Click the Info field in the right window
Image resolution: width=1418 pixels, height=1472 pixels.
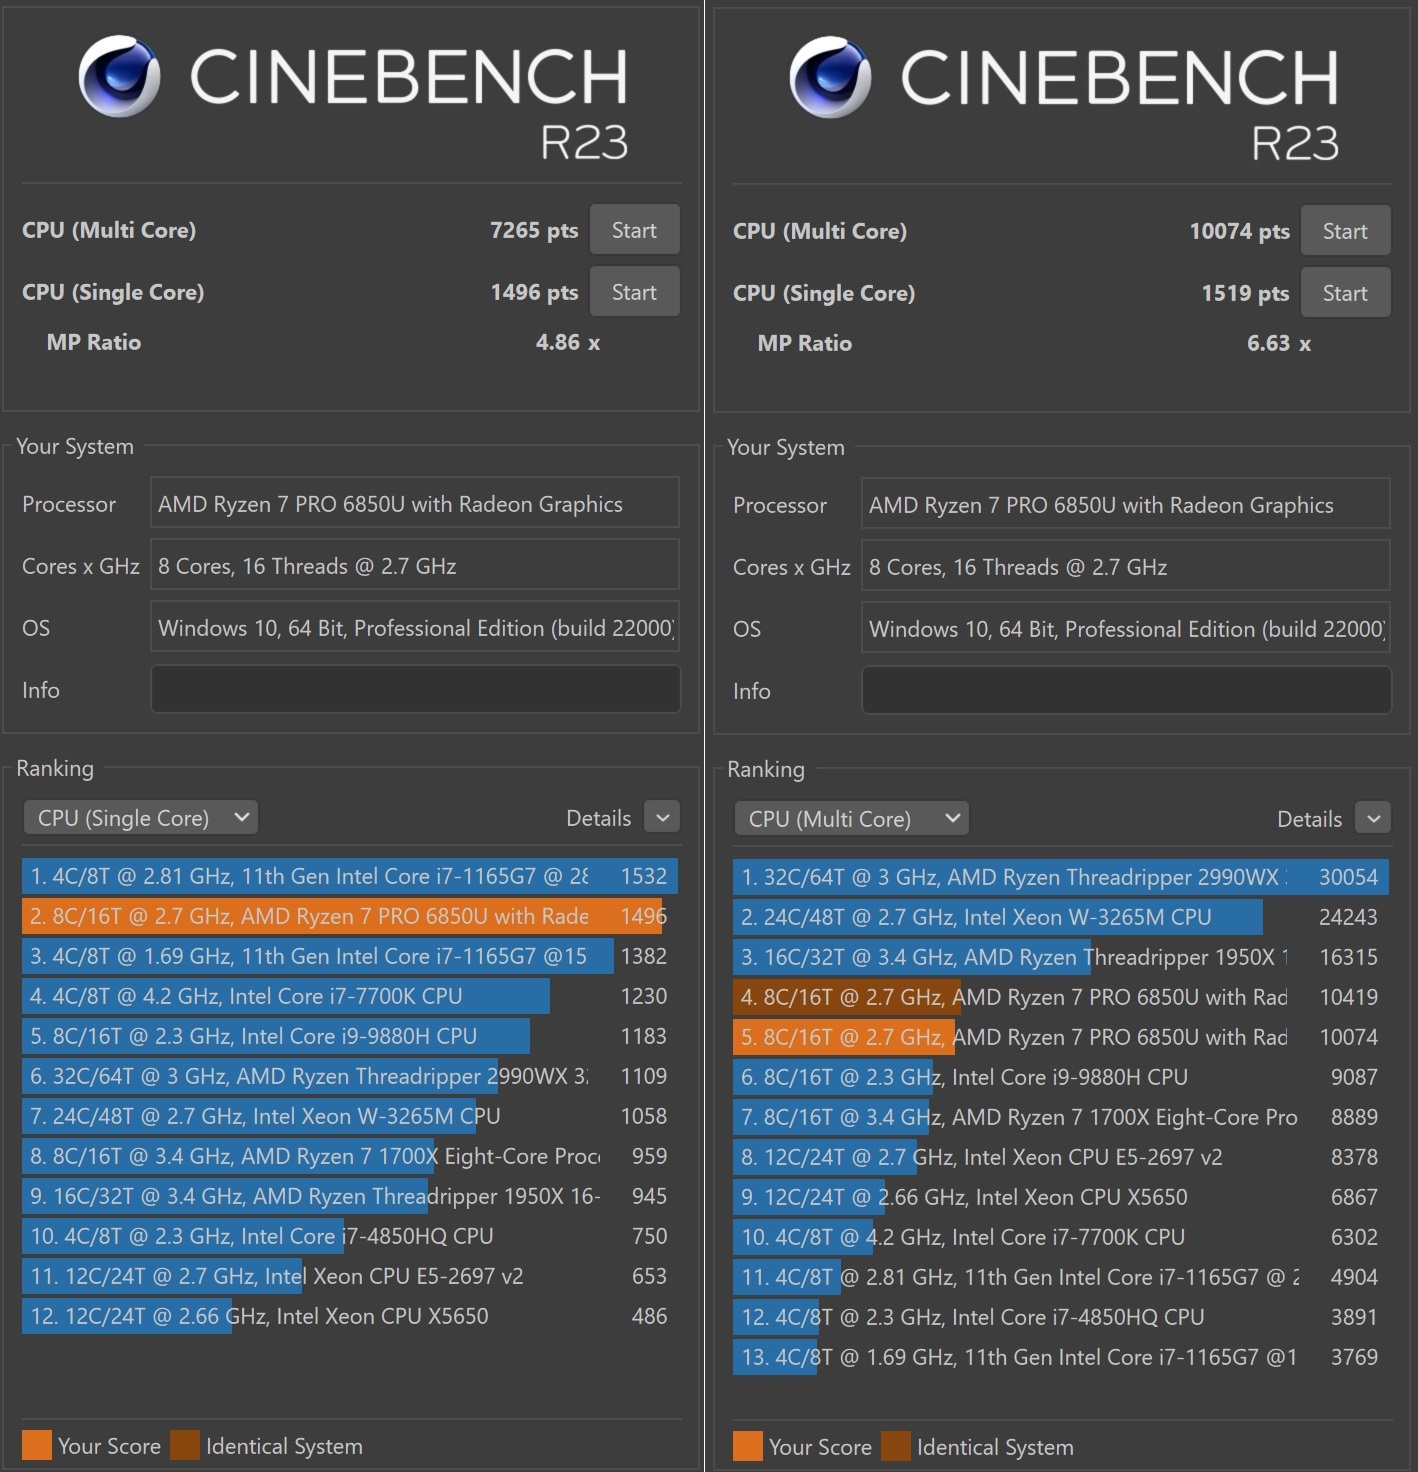1126,691
